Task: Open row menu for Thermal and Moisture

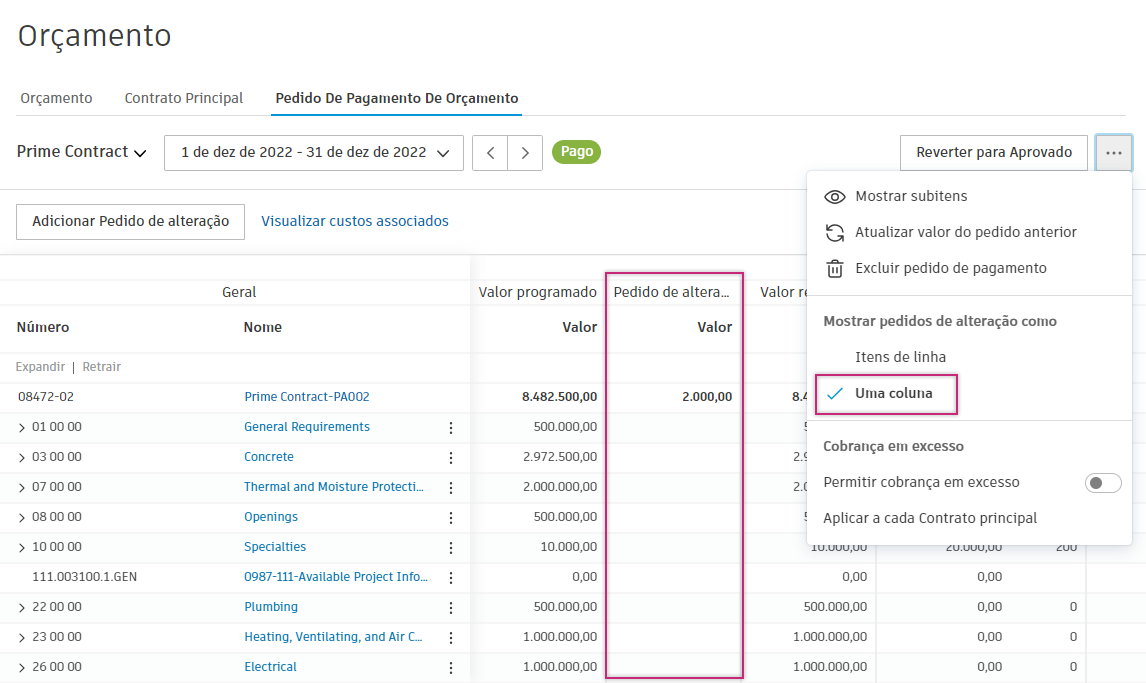Action: [x=451, y=487]
